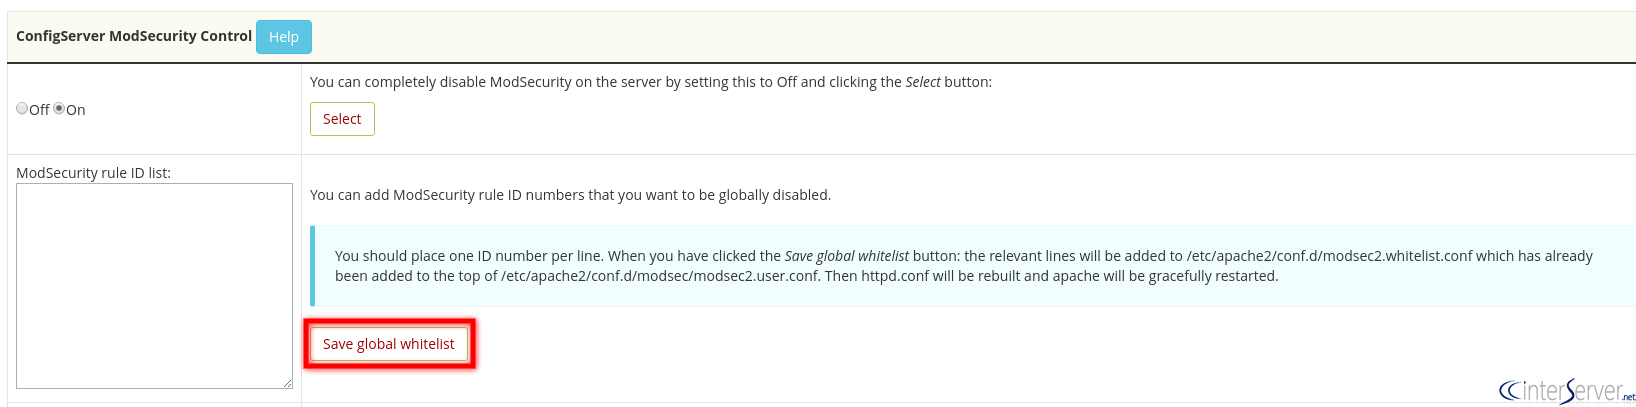This screenshot has height=407, width=1636.
Task: Click the Select button
Action: click(342, 119)
